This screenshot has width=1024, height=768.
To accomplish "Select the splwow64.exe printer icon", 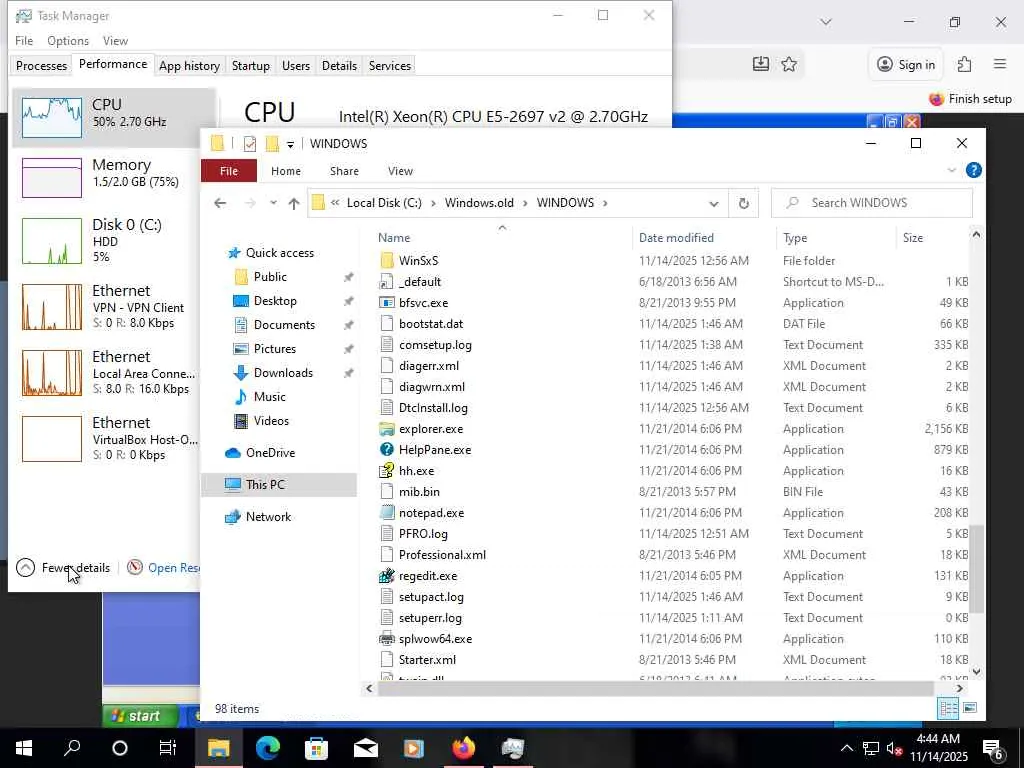I will click(x=387, y=639).
